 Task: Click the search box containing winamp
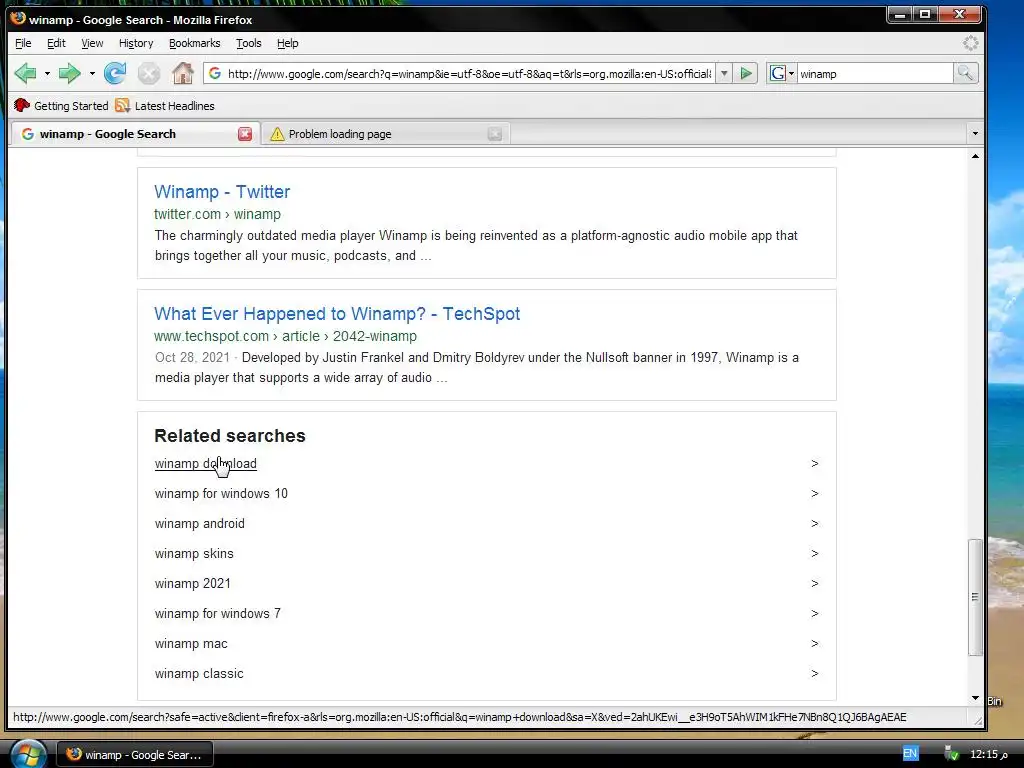click(875, 74)
